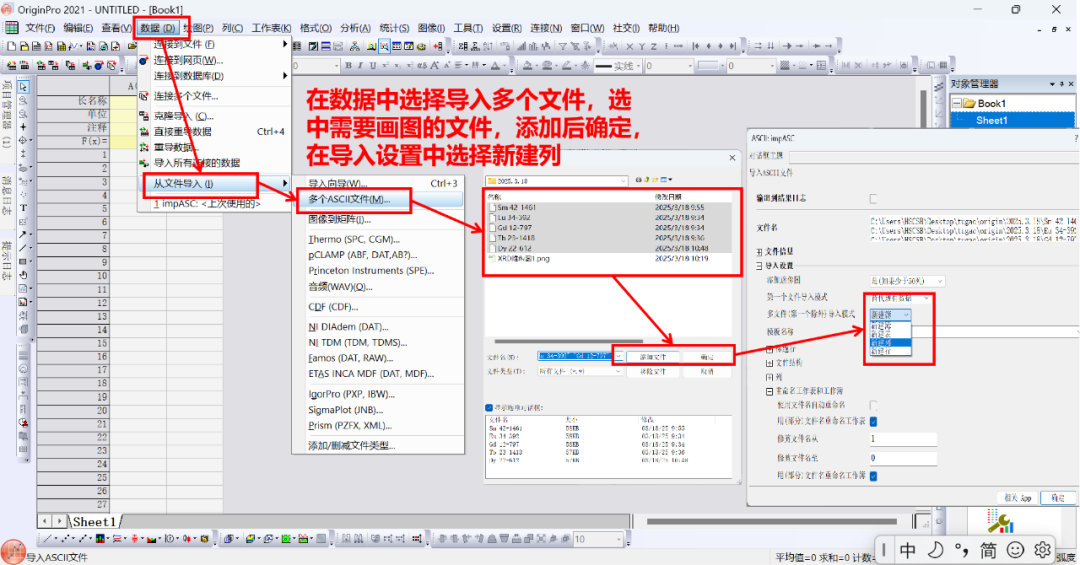Toggle Italic formatting button
The height and width of the screenshot is (565, 1080).
click(x=361, y=66)
